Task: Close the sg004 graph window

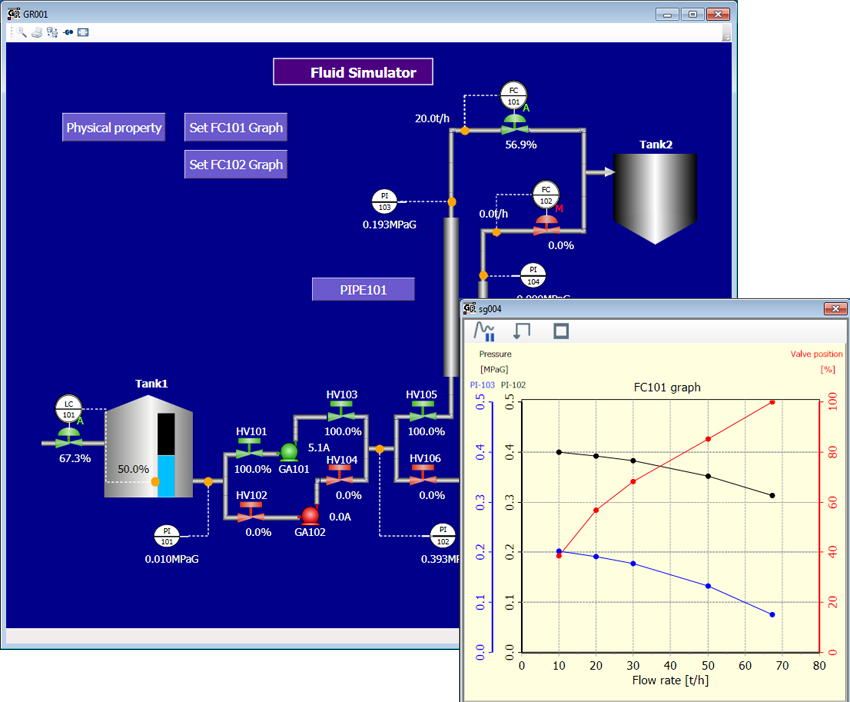Action: click(832, 309)
